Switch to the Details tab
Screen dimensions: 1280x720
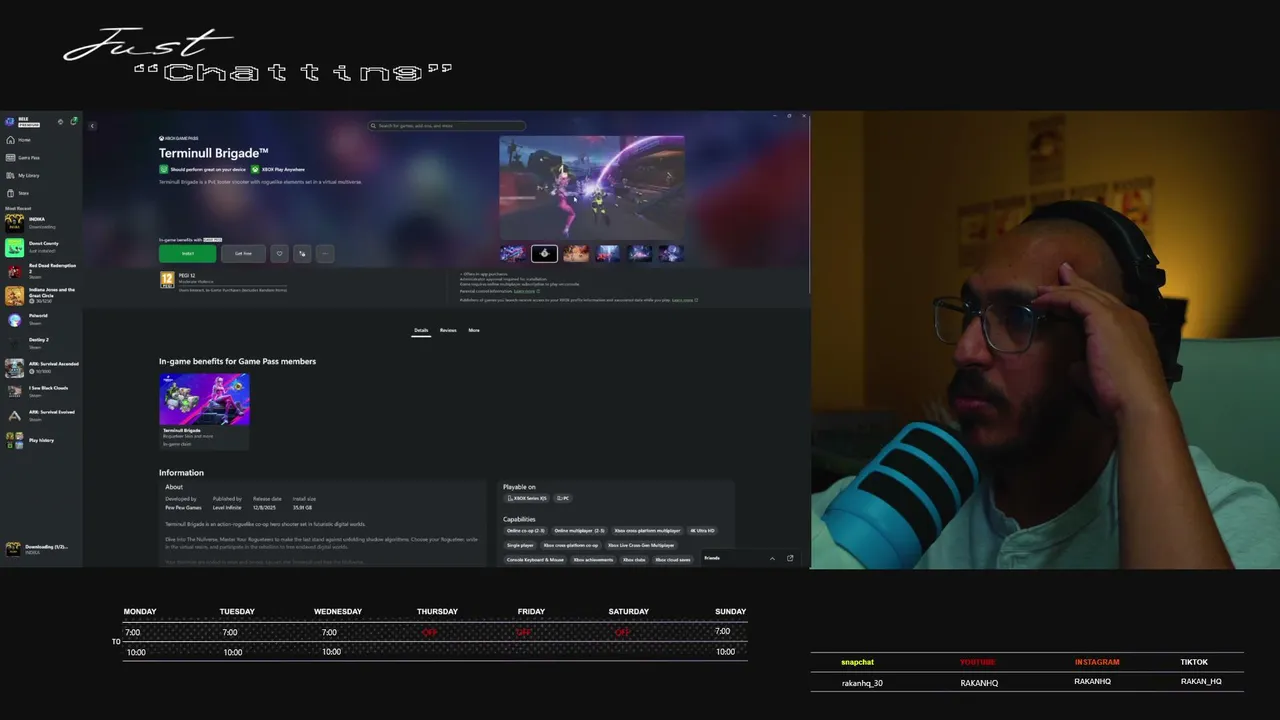point(421,330)
